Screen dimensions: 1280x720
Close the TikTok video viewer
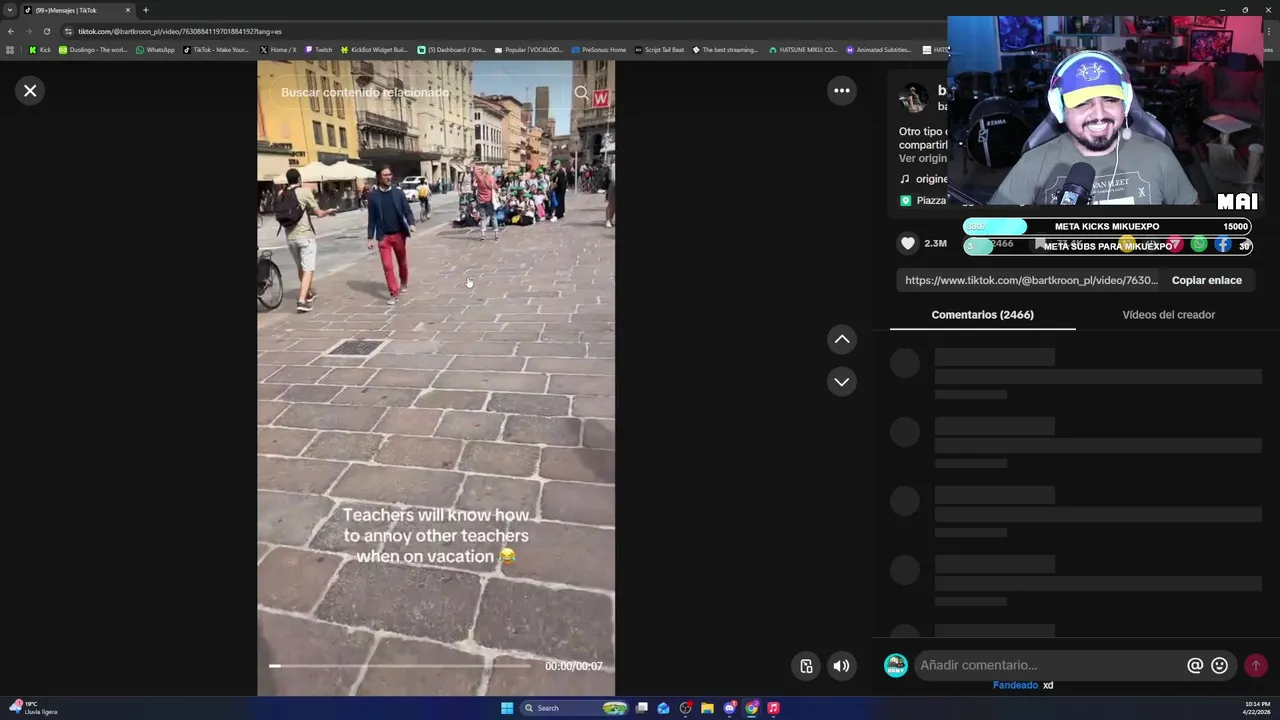[x=30, y=91]
